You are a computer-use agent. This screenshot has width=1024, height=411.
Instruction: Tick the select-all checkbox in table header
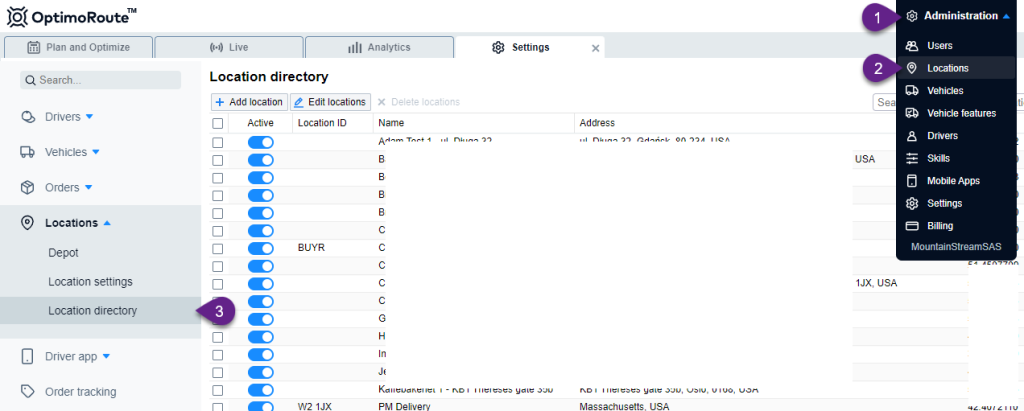[x=217, y=123]
